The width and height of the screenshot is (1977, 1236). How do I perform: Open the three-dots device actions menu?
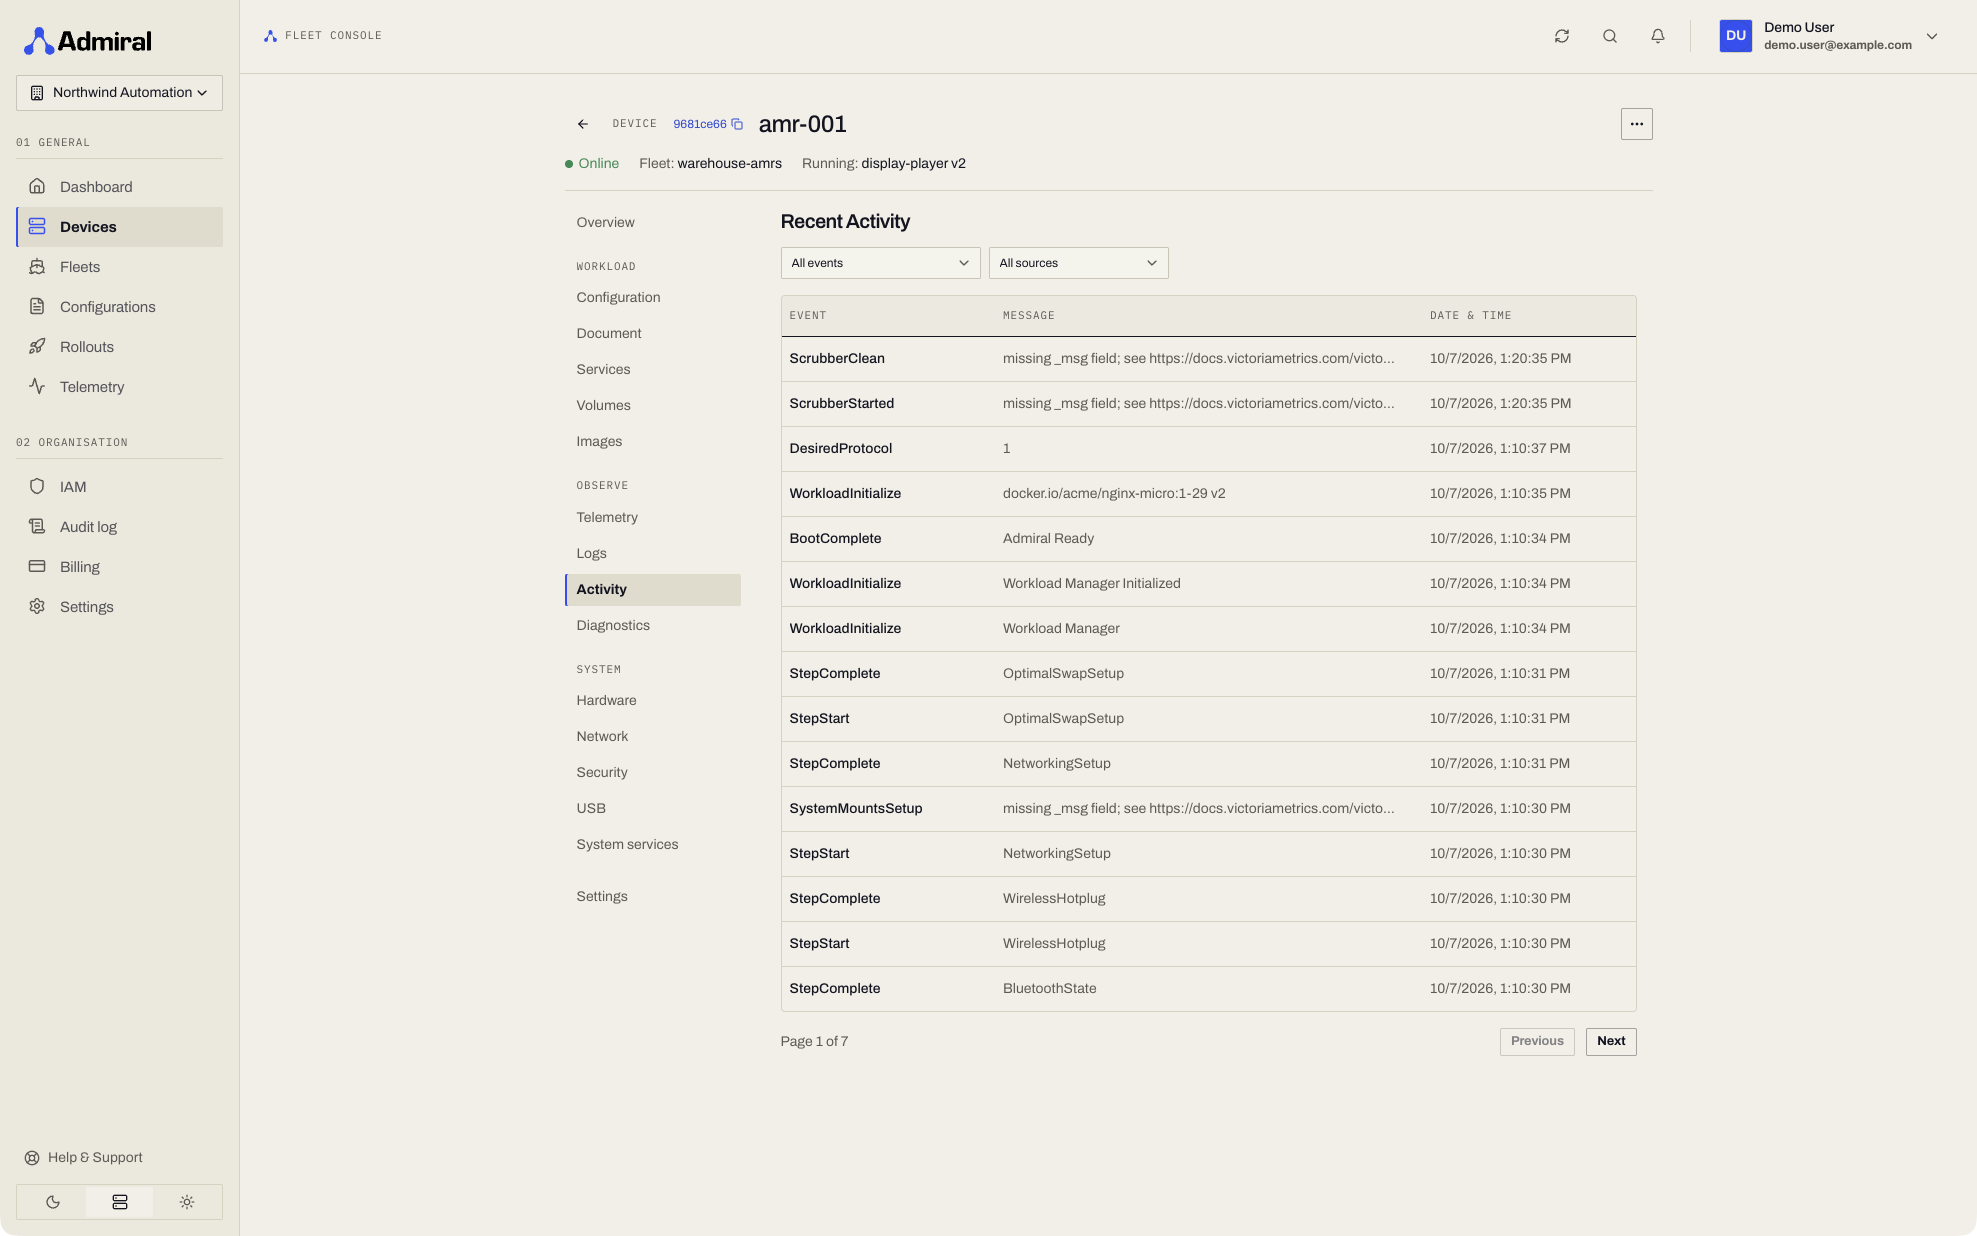[x=1636, y=124]
